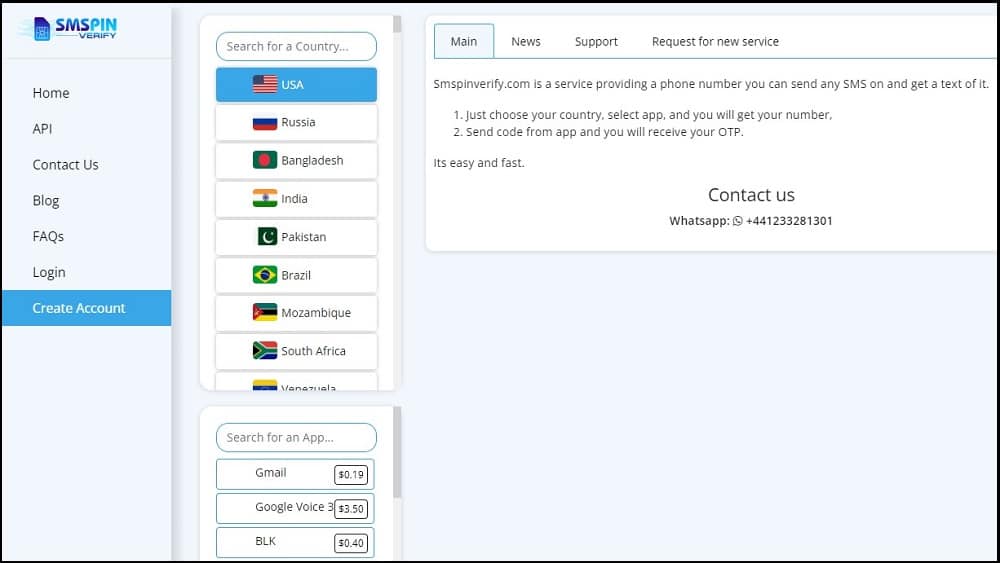Select the India flag icon
This screenshot has width=1000, height=563.
(265, 198)
